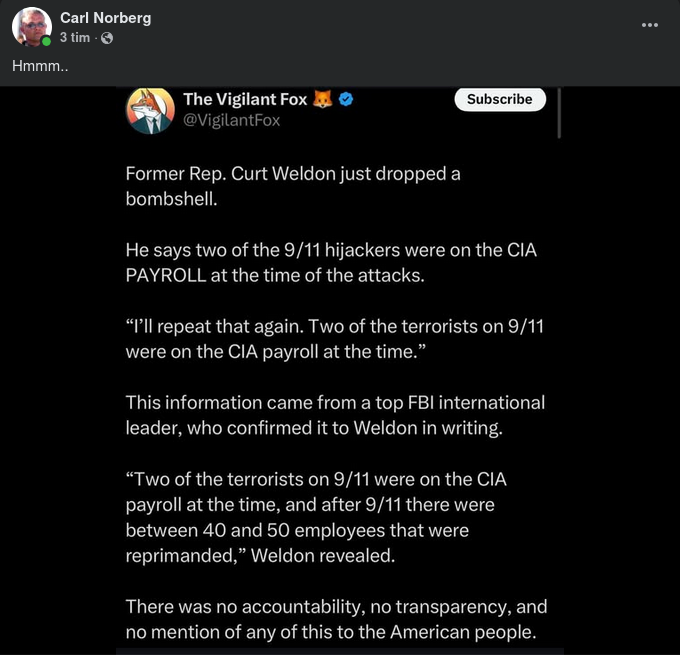Click the @VigilantFox handle
The image size is (680, 655).
(x=231, y=120)
